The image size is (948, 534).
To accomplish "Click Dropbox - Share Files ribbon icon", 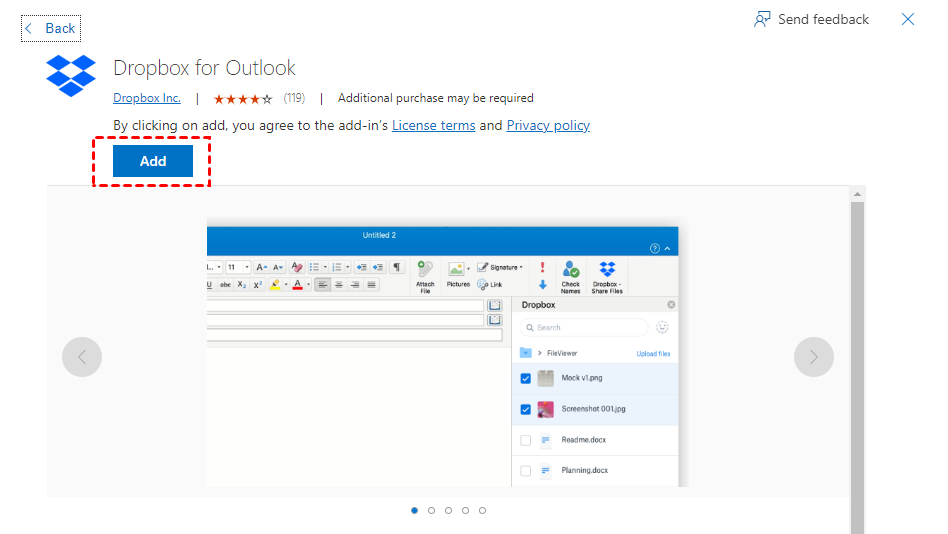I will (x=607, y=269).
